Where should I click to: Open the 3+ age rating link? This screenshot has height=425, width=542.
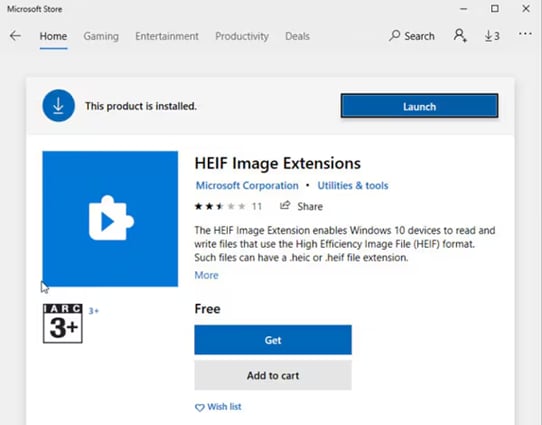[94, 311]
